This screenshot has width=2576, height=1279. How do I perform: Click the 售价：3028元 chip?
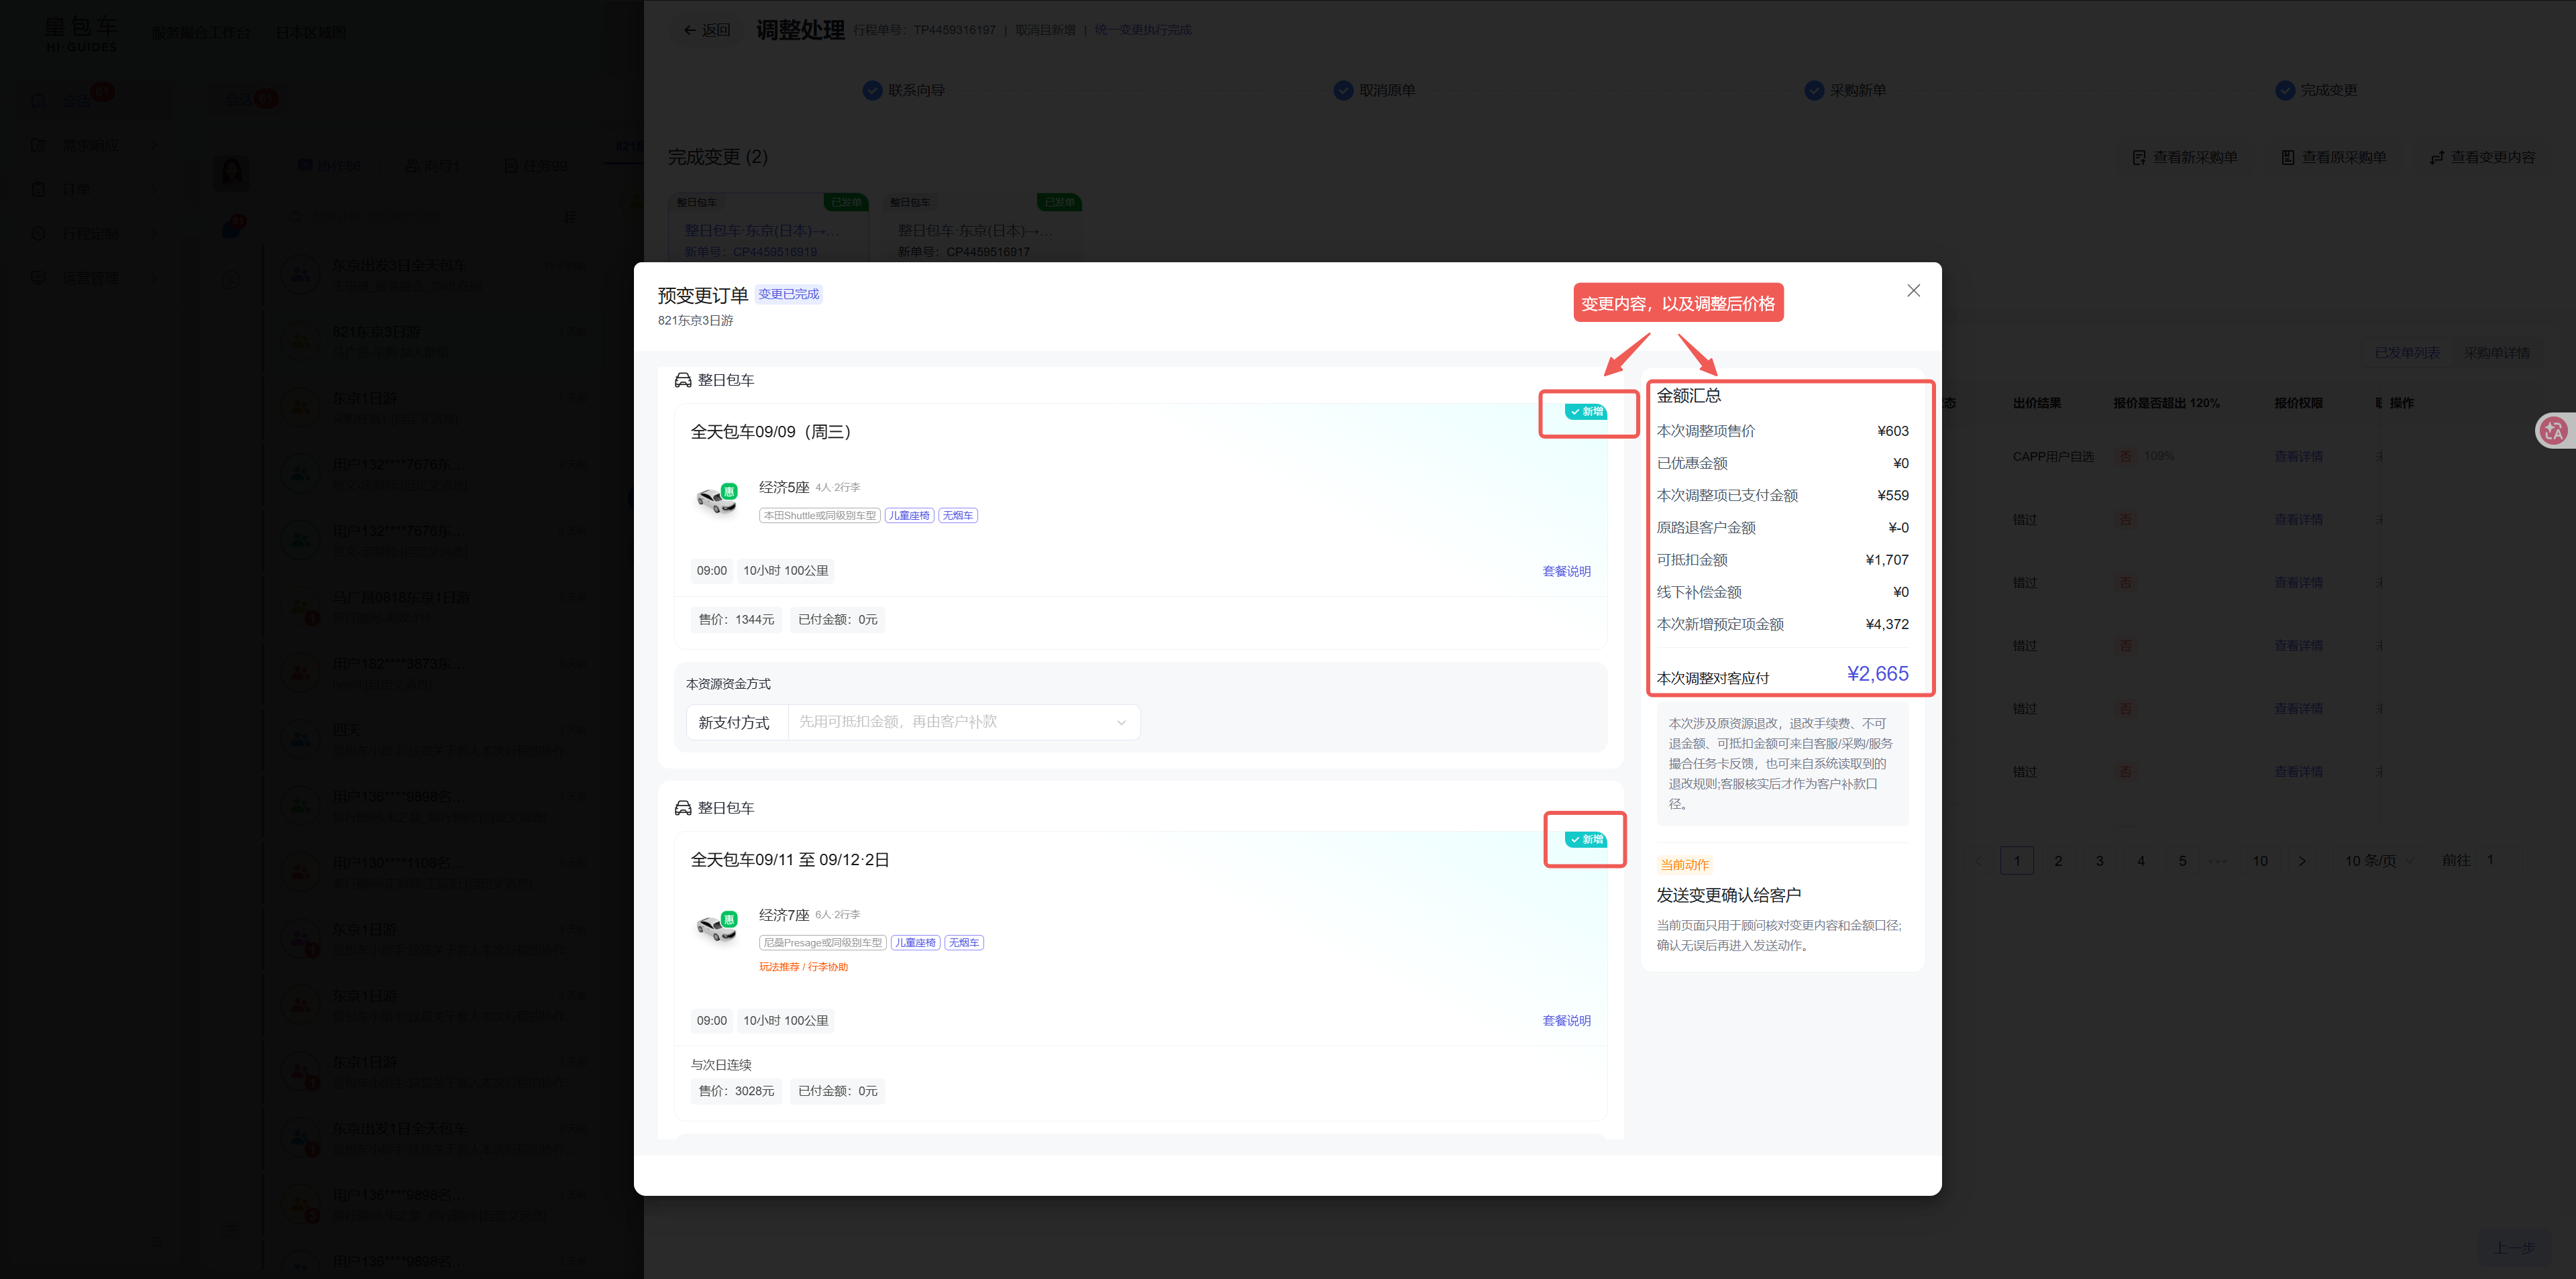736,1091
